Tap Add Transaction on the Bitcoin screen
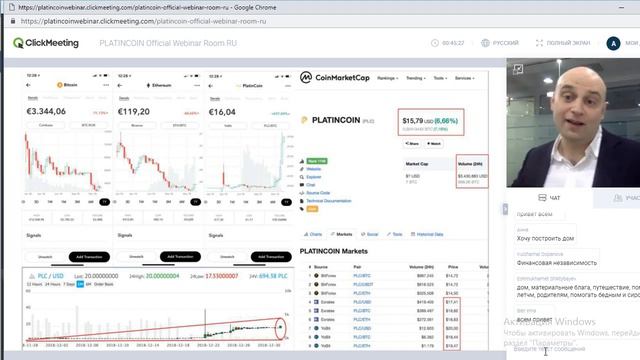The height and width of the screenshot is (360, 640). pyautogui.click(x=89, y=257)
